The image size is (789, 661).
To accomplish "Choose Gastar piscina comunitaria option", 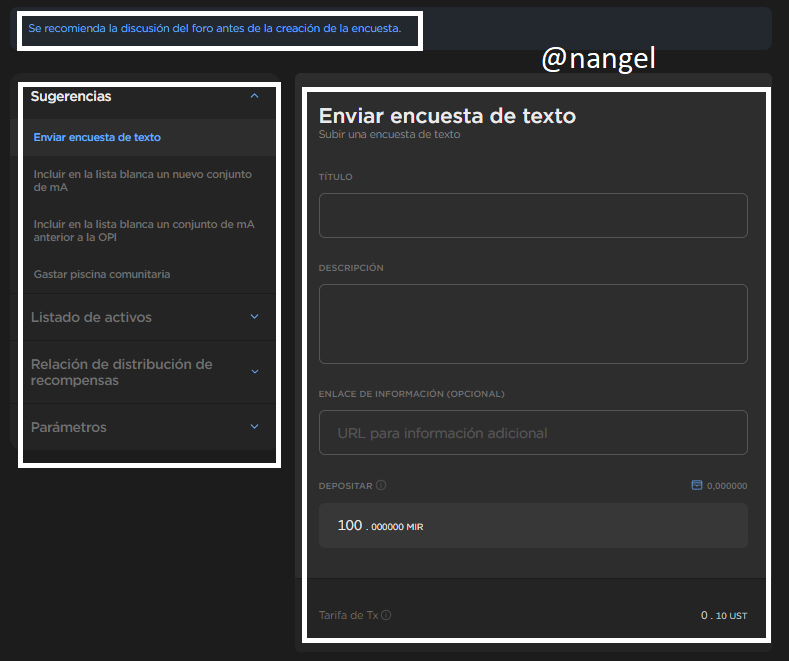I will [102, 274].
